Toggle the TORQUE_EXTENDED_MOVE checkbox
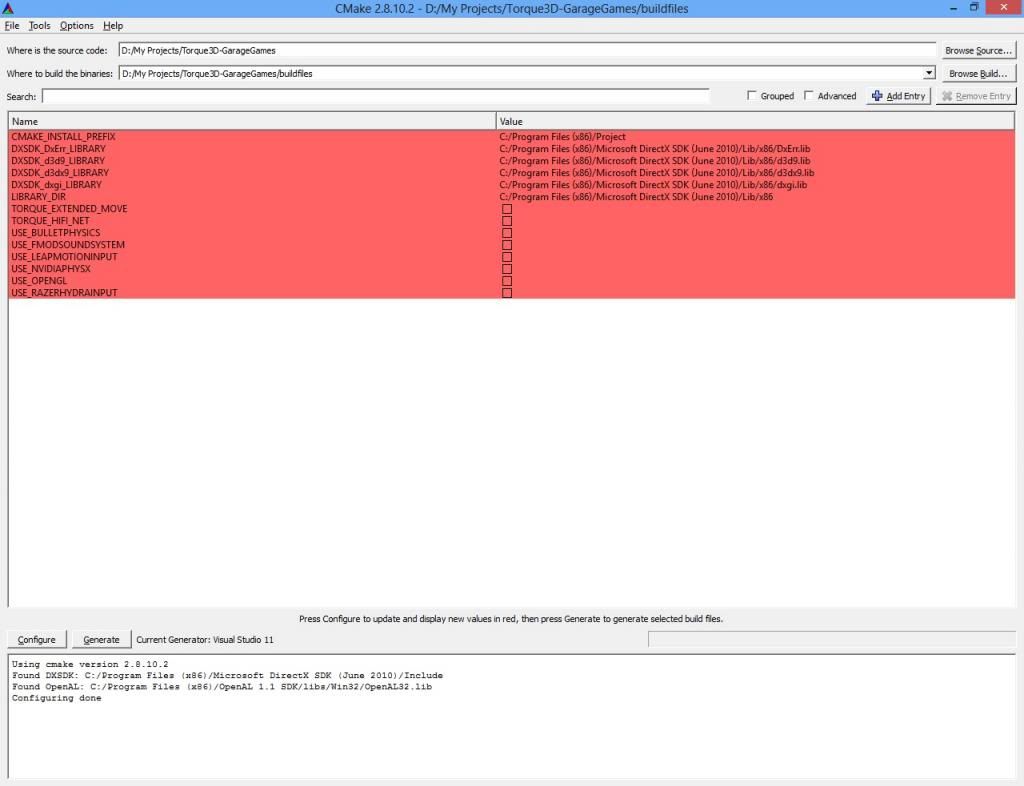 (507, 209)
